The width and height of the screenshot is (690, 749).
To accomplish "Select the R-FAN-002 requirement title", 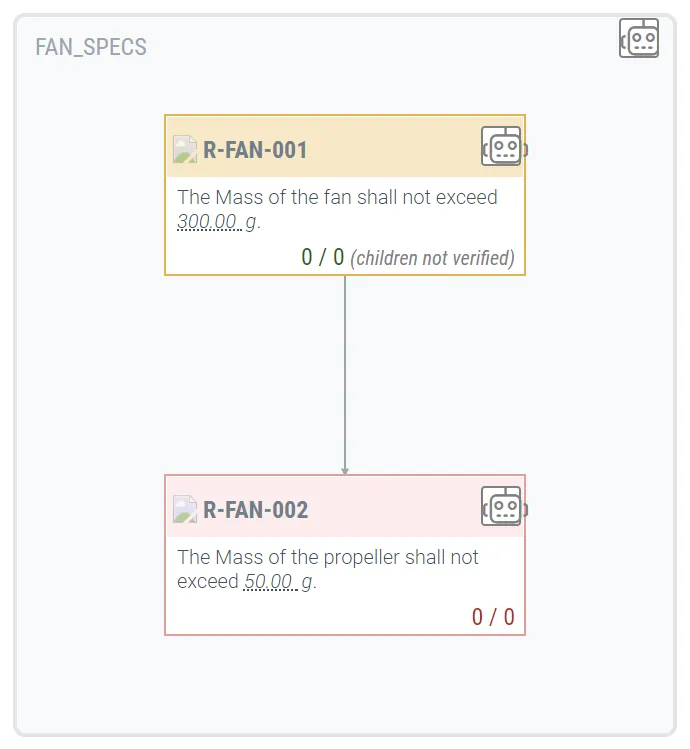I will coord(255,510).
